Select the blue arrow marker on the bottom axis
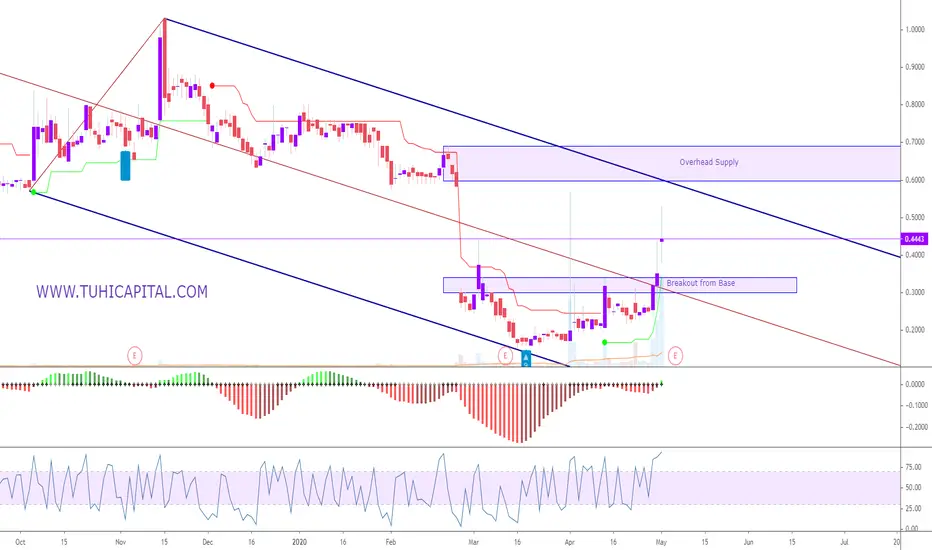932x550 pixels. pyautogui.click(x=525, y=359)
